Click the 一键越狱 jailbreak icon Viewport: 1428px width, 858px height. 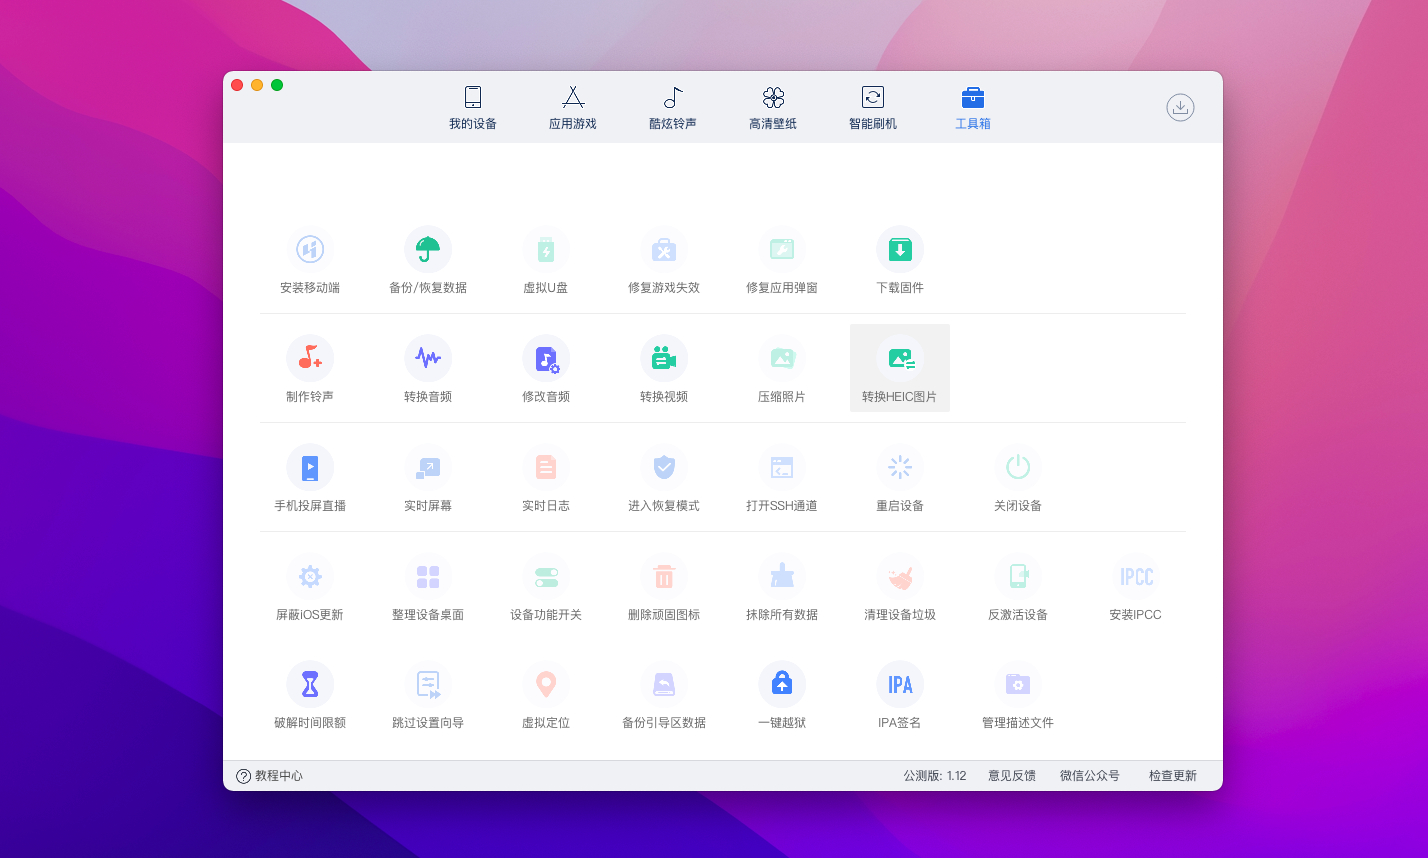[782, 684]
